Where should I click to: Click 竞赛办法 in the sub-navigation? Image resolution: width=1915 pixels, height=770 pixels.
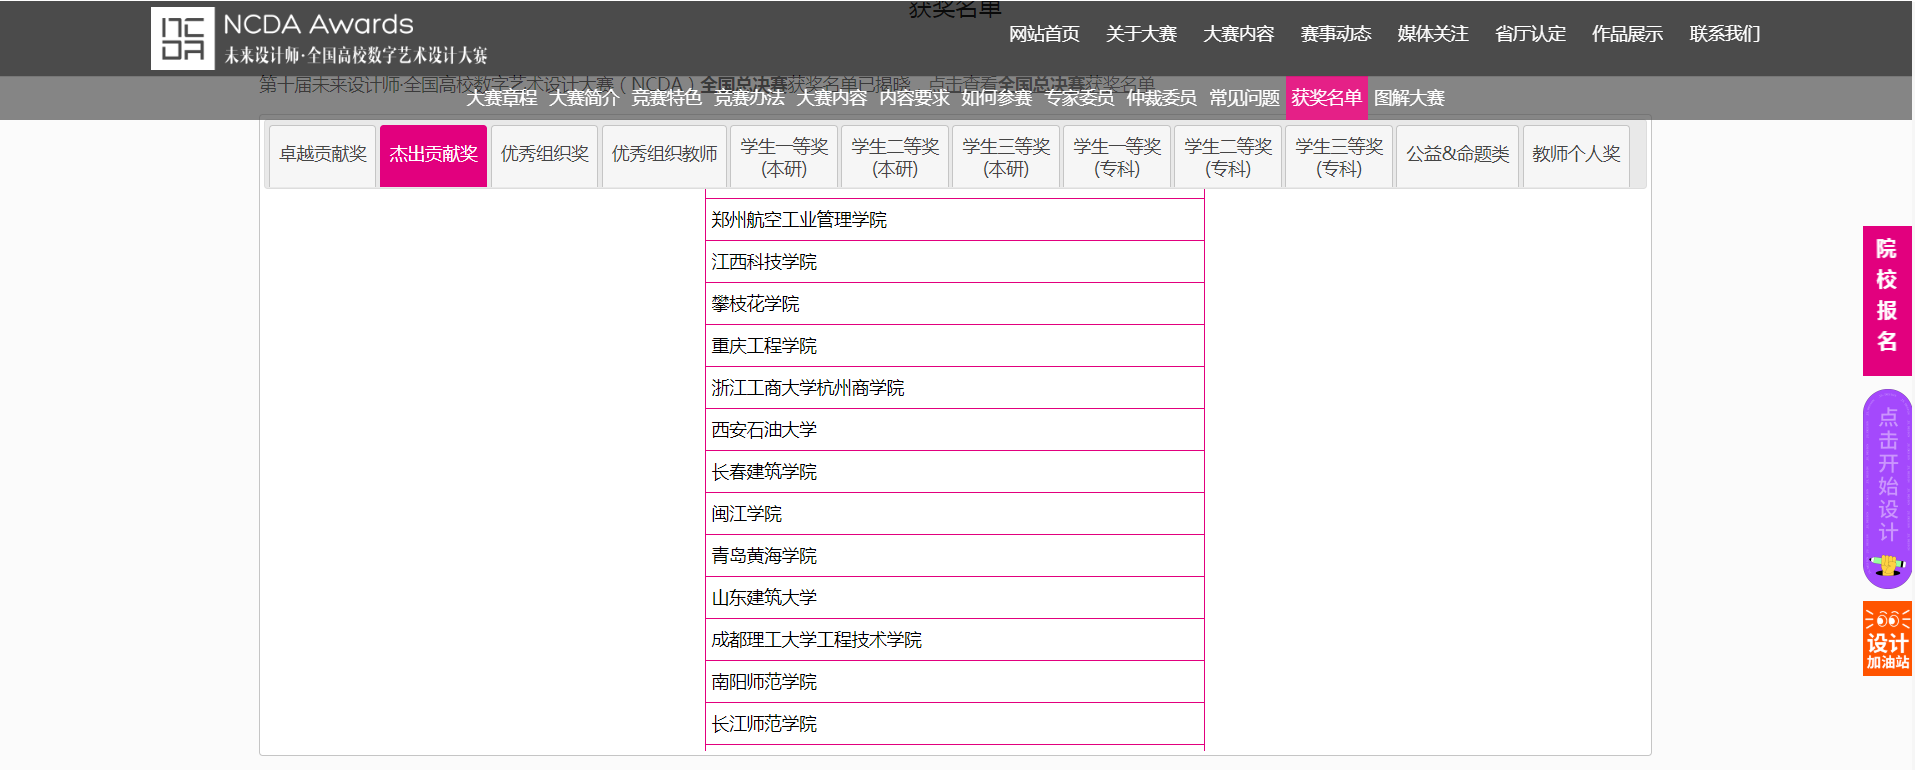pyautogui.click(x=749, y=98)
